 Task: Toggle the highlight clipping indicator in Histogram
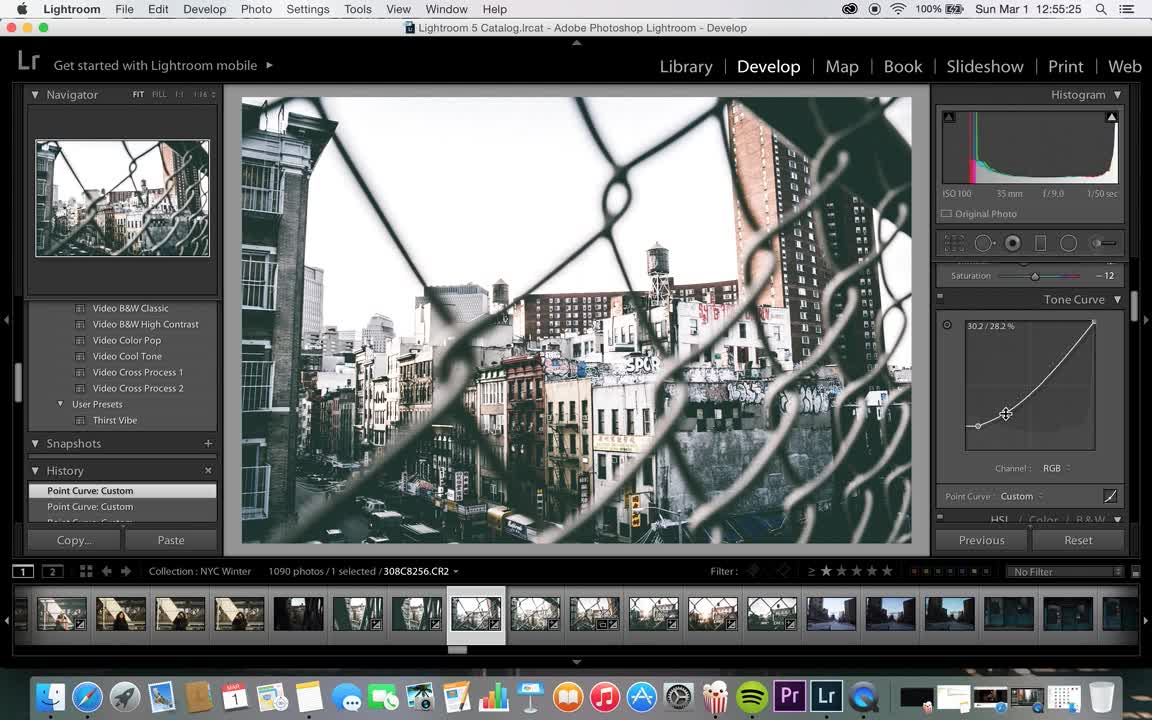click(x=1112, y=117)
